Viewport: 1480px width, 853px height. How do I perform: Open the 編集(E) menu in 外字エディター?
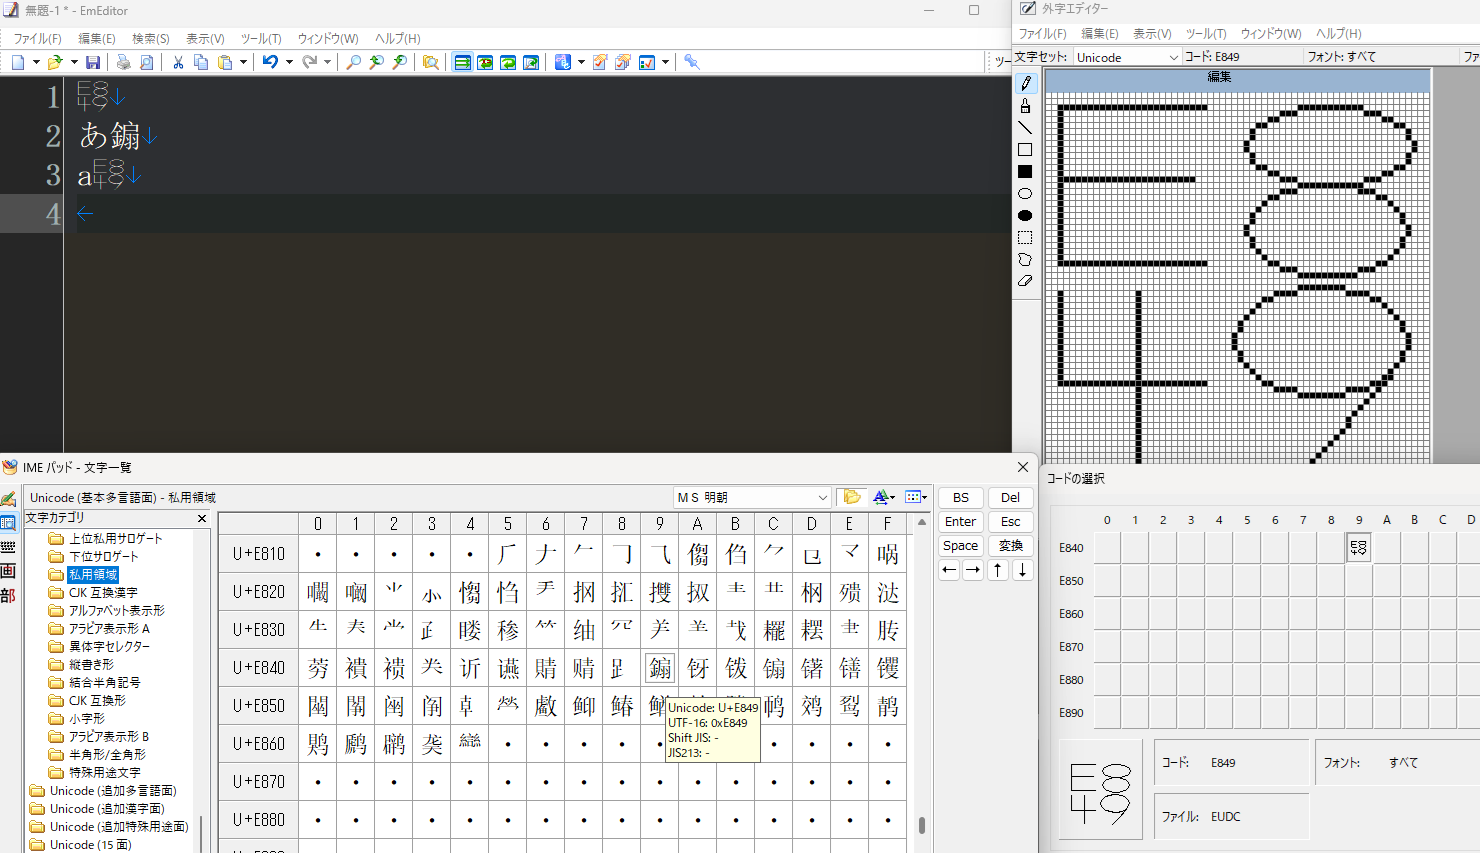click(1100, 33)
